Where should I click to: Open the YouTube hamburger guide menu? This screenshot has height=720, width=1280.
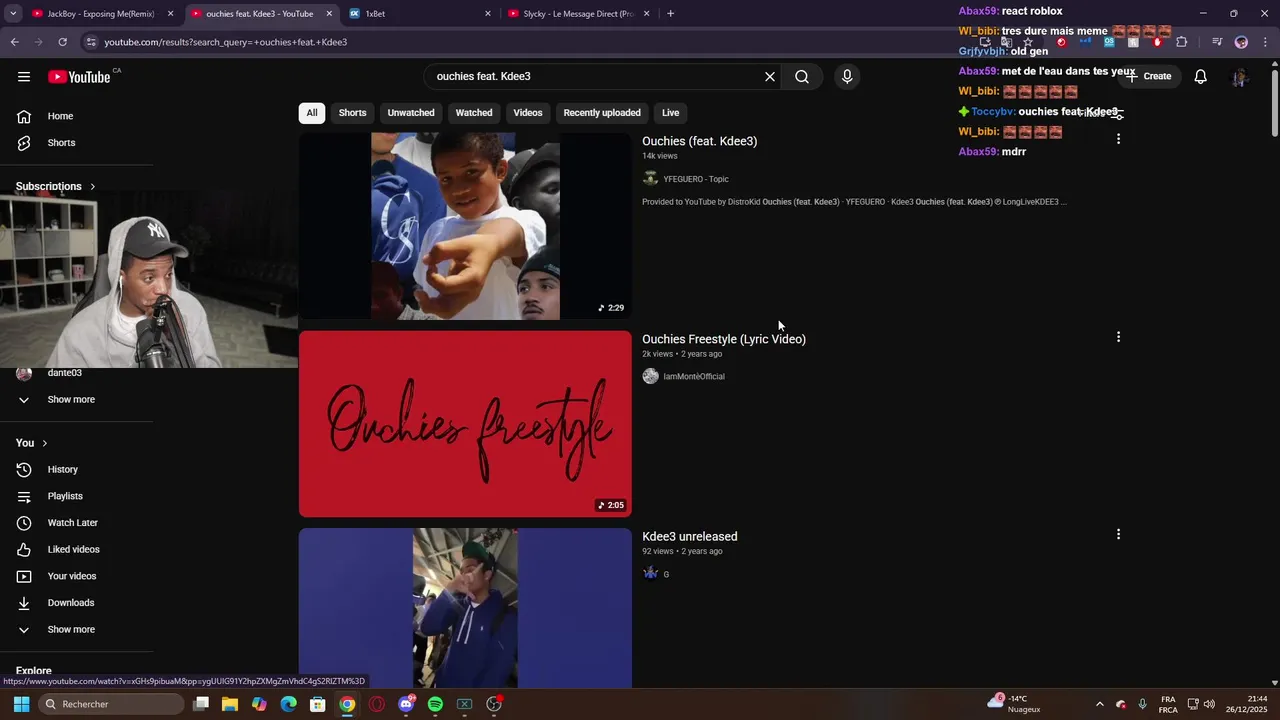[x=24, y=77]
